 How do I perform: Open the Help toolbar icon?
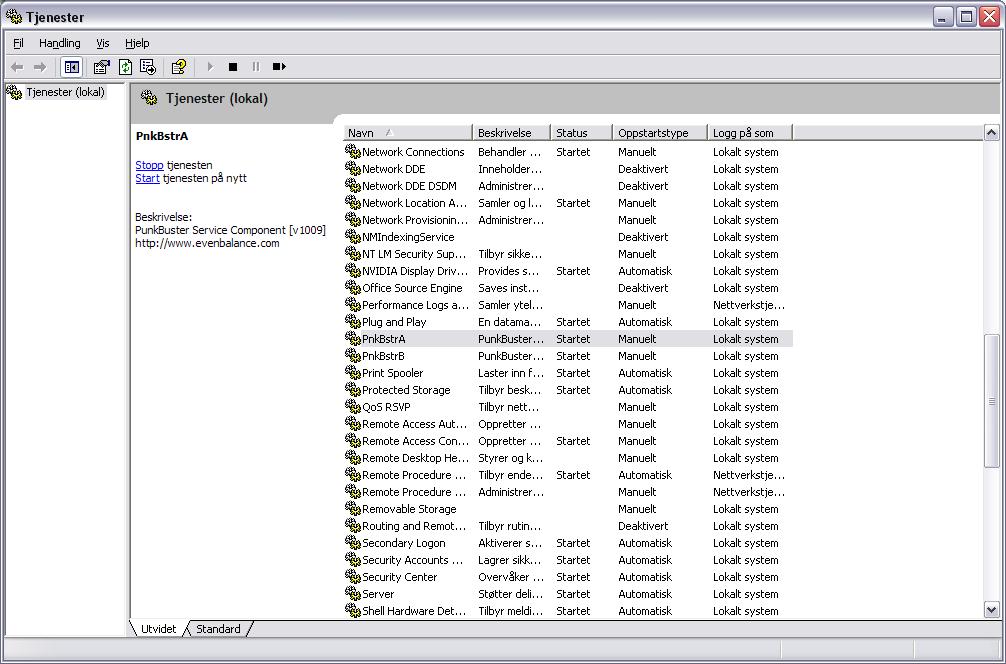(x=178, y=67)
